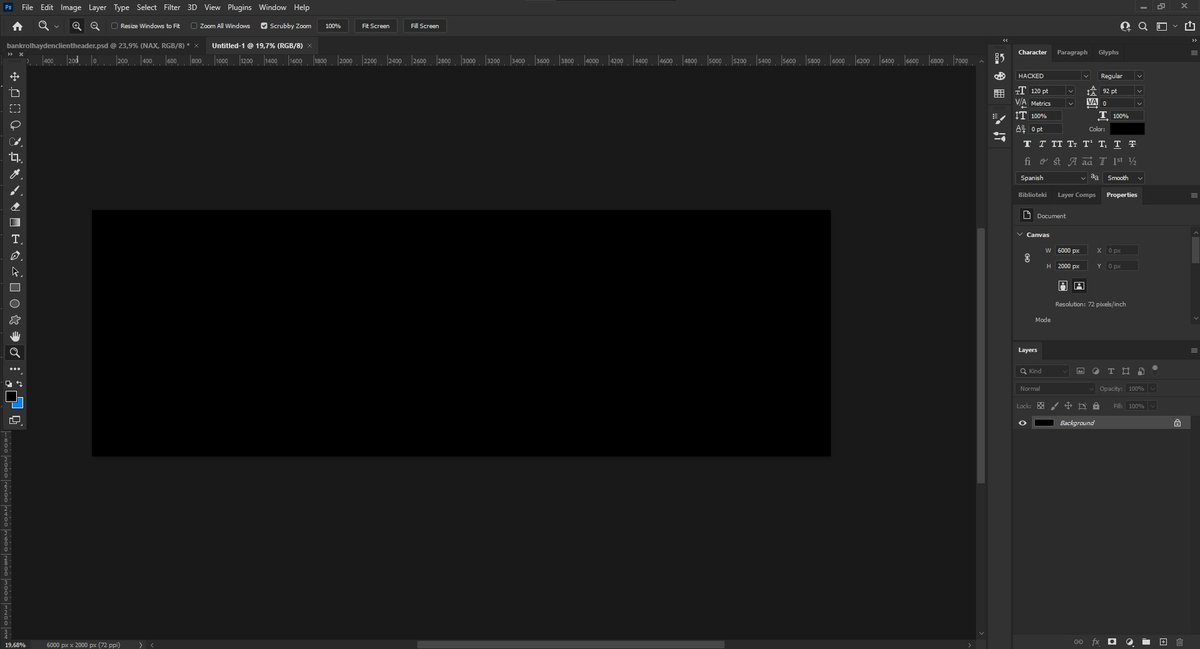Image resolution: width=1200 pixels, height=649 pixels.
Task: Switch to the Glyphs tab
Action: coord(1109,52)
